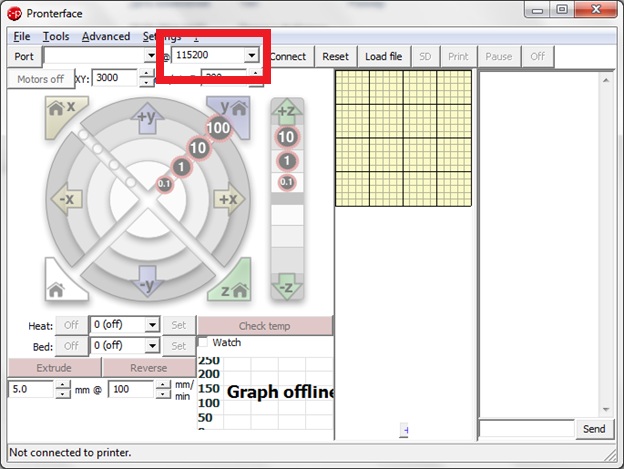Click the yellow print bed grid
The height and width of the screenshot is (469, 624).
[403, 139]
